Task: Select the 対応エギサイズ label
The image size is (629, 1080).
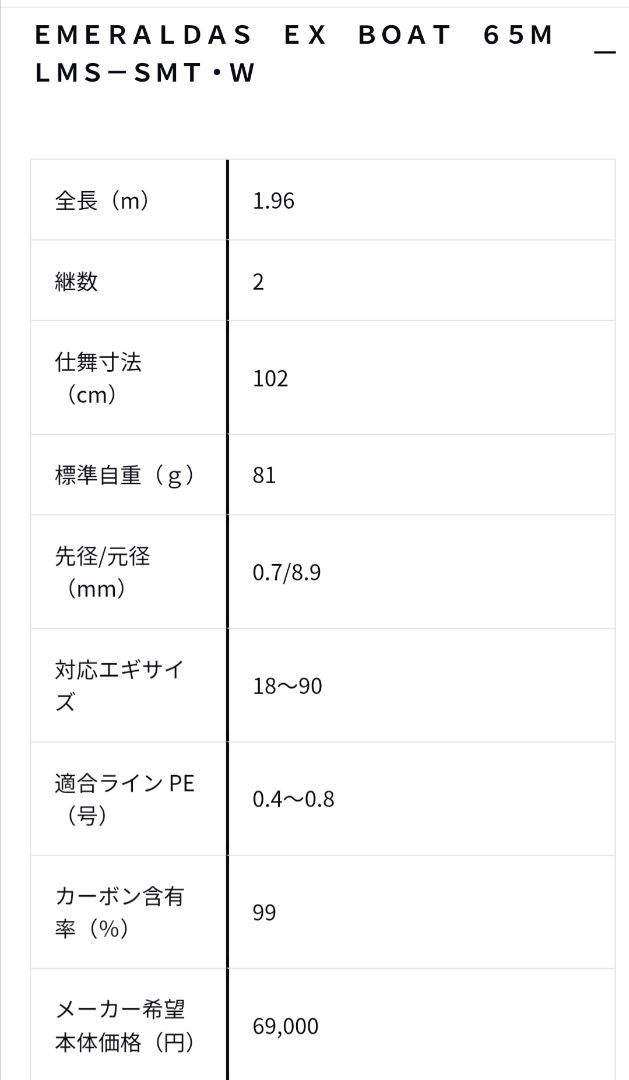Action: [118, 685]
